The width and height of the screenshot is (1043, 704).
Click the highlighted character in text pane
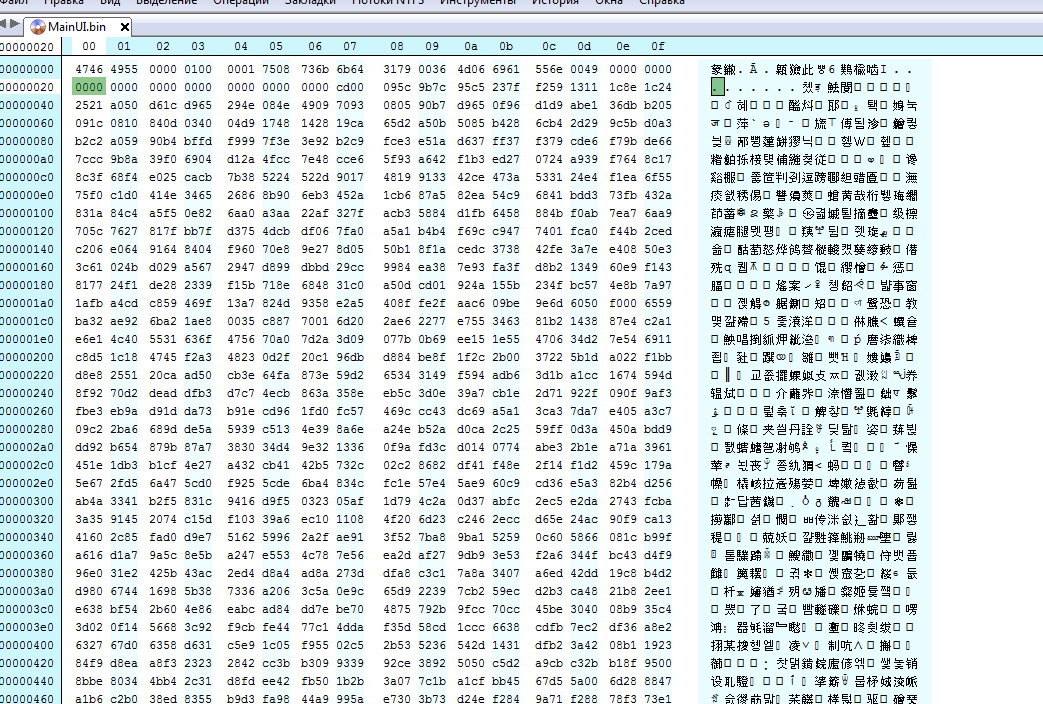(x=717, y=88)
